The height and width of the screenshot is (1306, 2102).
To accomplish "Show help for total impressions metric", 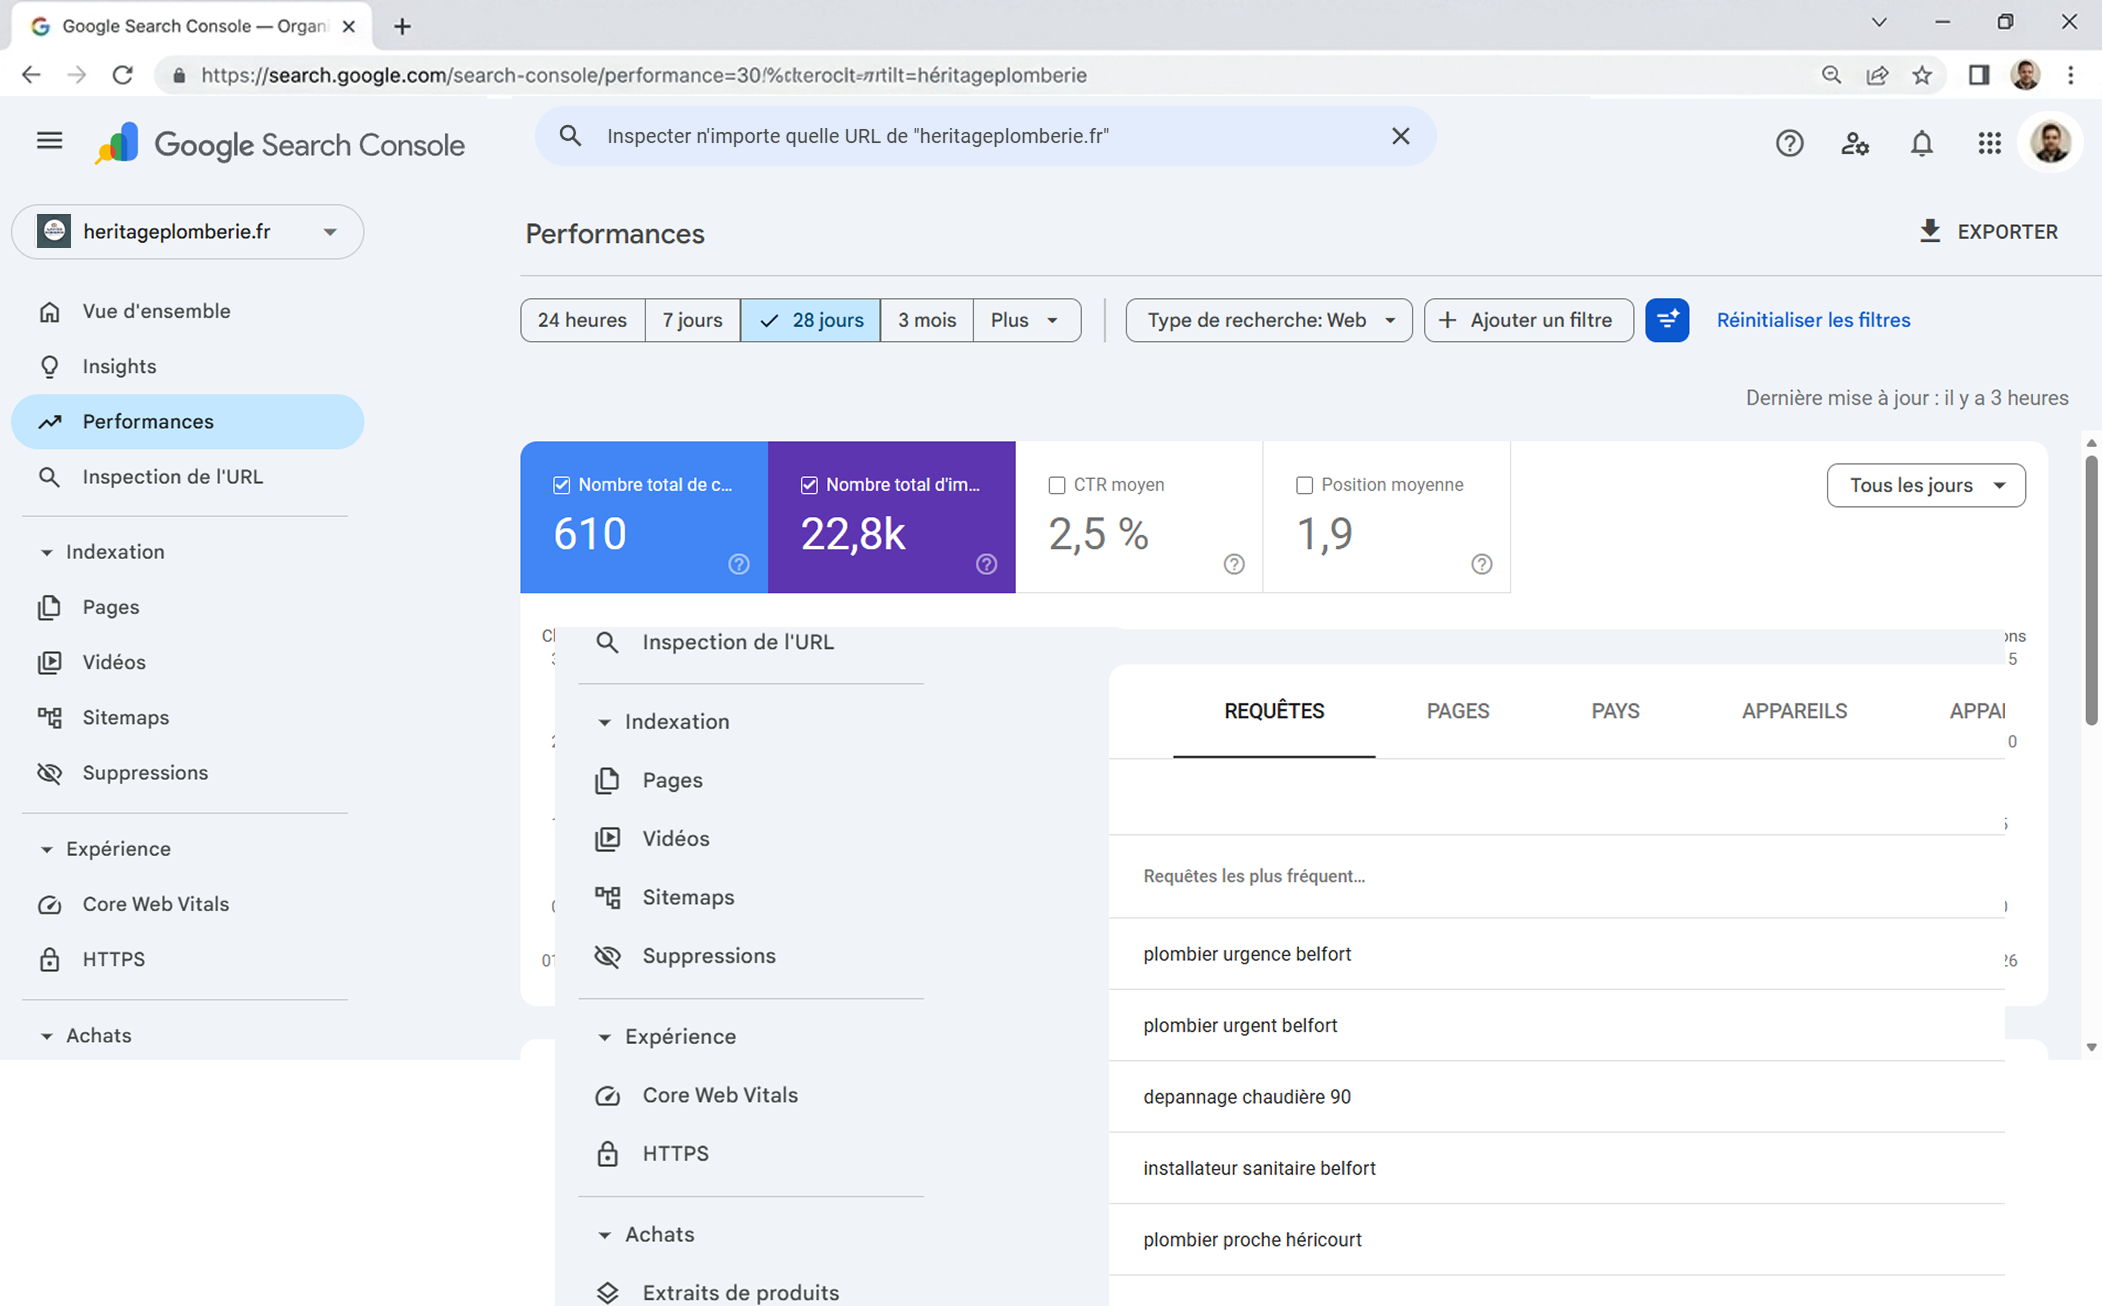I will 986,564.
